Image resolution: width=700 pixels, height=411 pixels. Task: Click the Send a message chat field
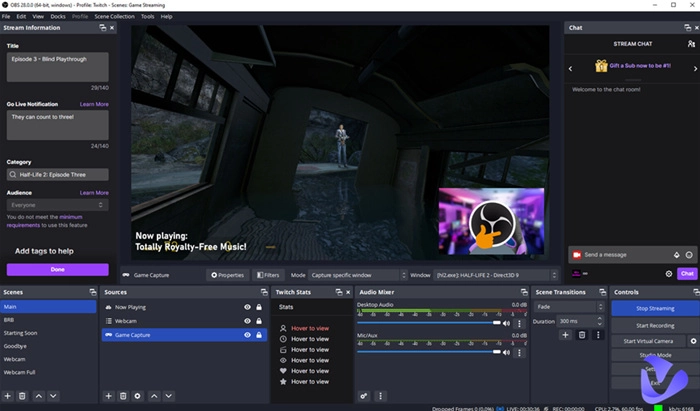coord(625,255)
